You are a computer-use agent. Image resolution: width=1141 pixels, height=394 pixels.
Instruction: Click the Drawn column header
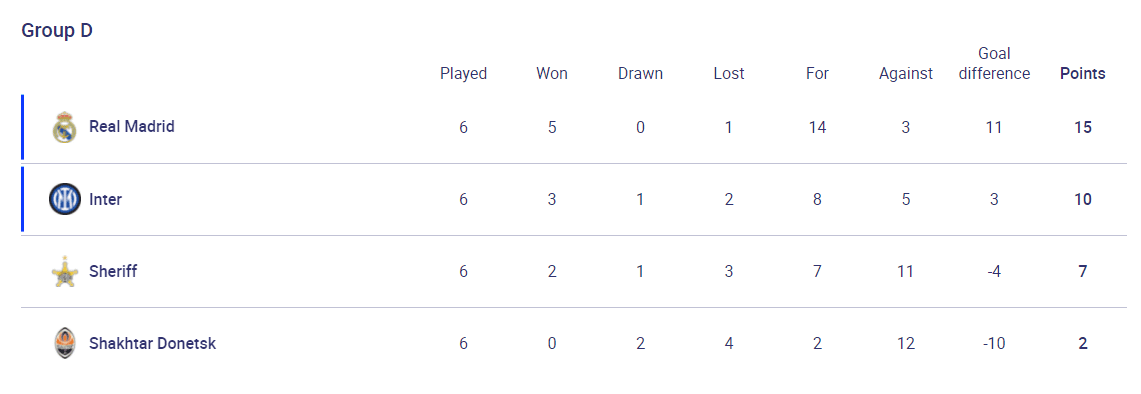tap(640, 74)
